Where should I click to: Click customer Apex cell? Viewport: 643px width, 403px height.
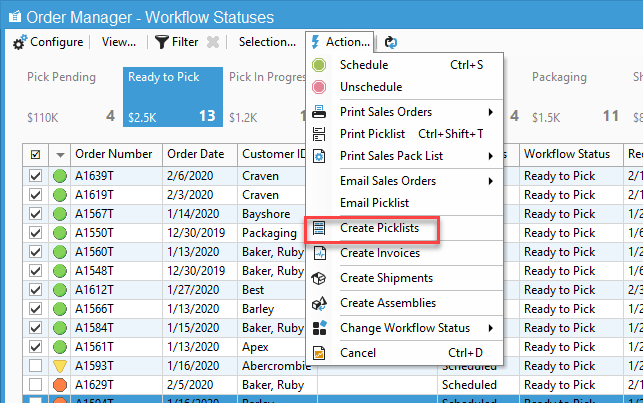pos(272,347)
